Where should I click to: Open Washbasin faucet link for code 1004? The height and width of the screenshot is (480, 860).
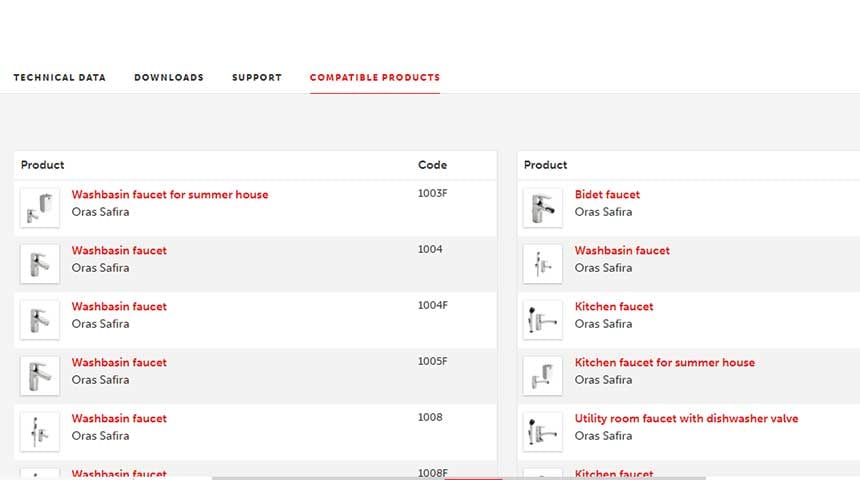119,250
